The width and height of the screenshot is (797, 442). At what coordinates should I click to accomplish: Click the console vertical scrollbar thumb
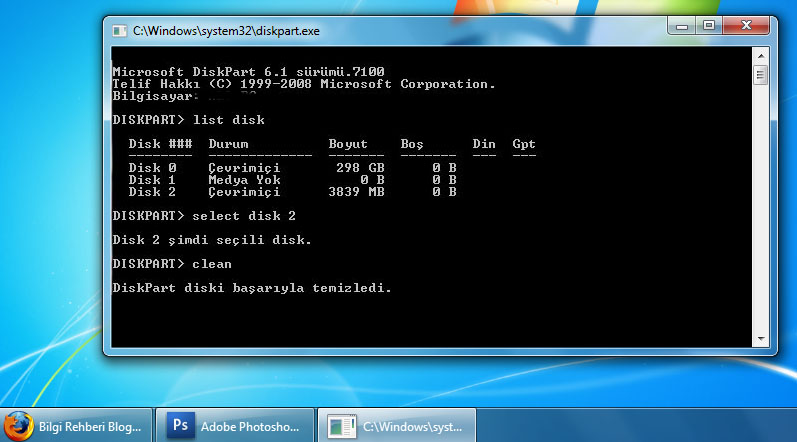coord(760,76)
